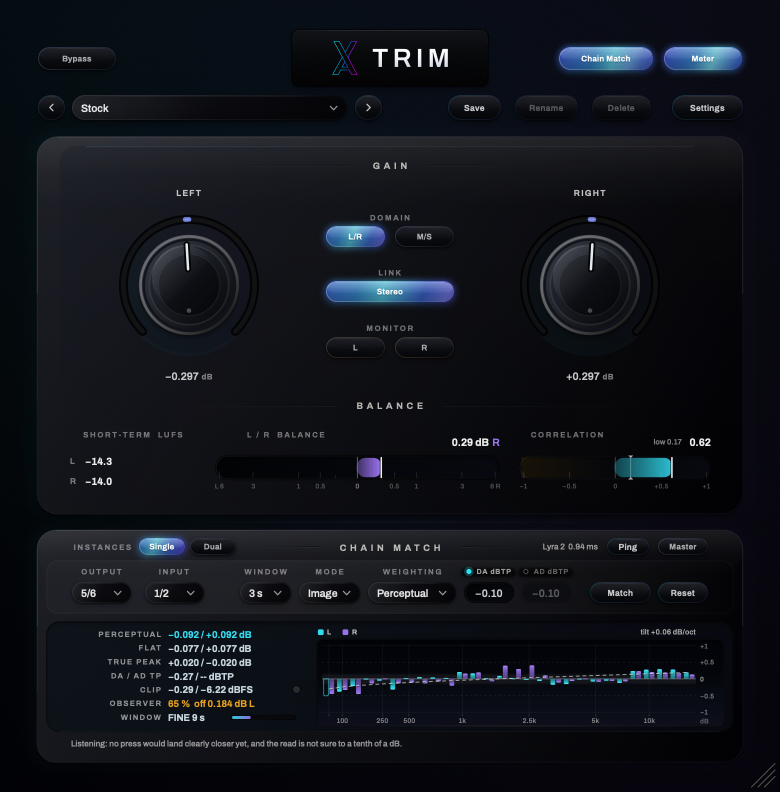780x792 pixels.
Task: Select L/R domain
Action: point(355,236)
